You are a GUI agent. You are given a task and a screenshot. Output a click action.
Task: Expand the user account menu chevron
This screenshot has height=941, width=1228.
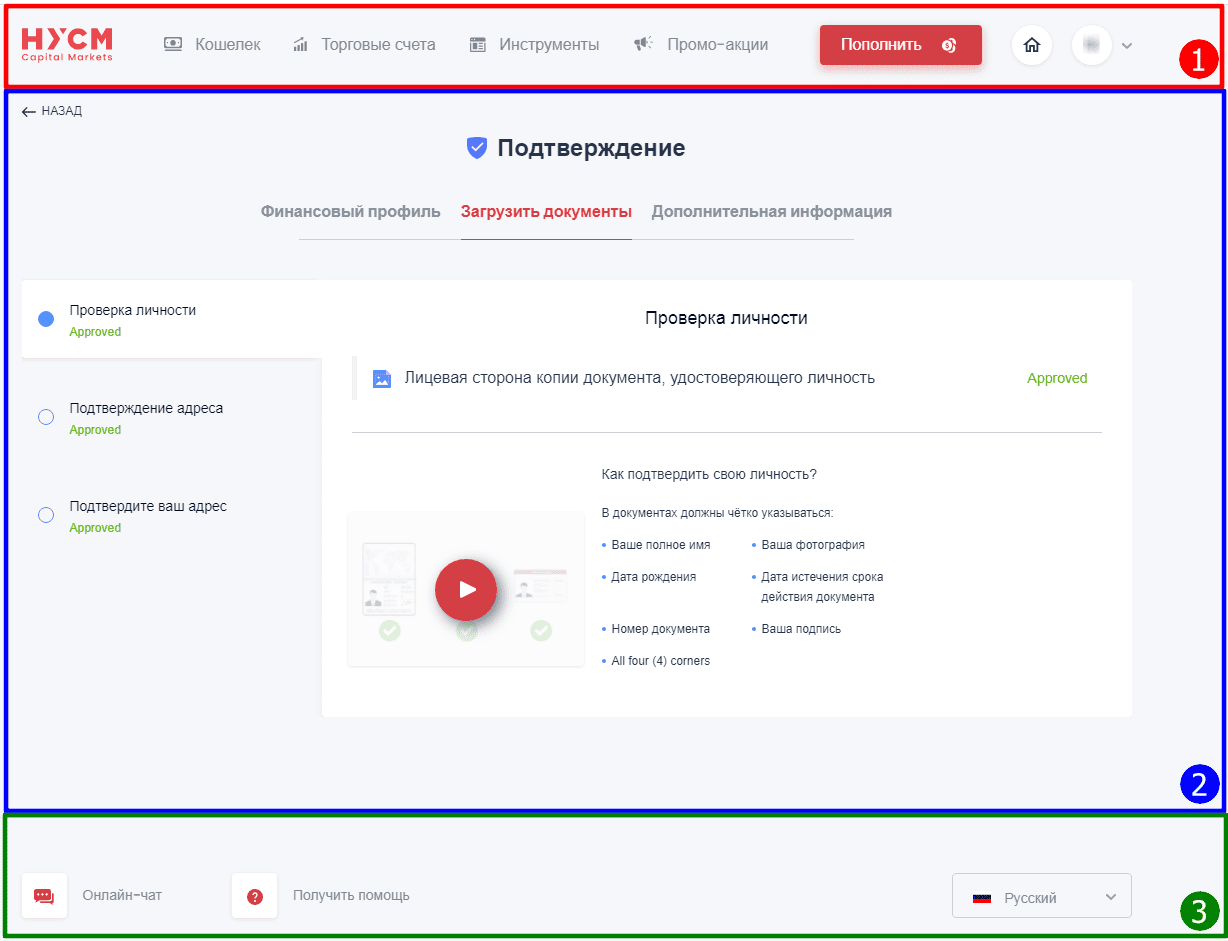1127,45
